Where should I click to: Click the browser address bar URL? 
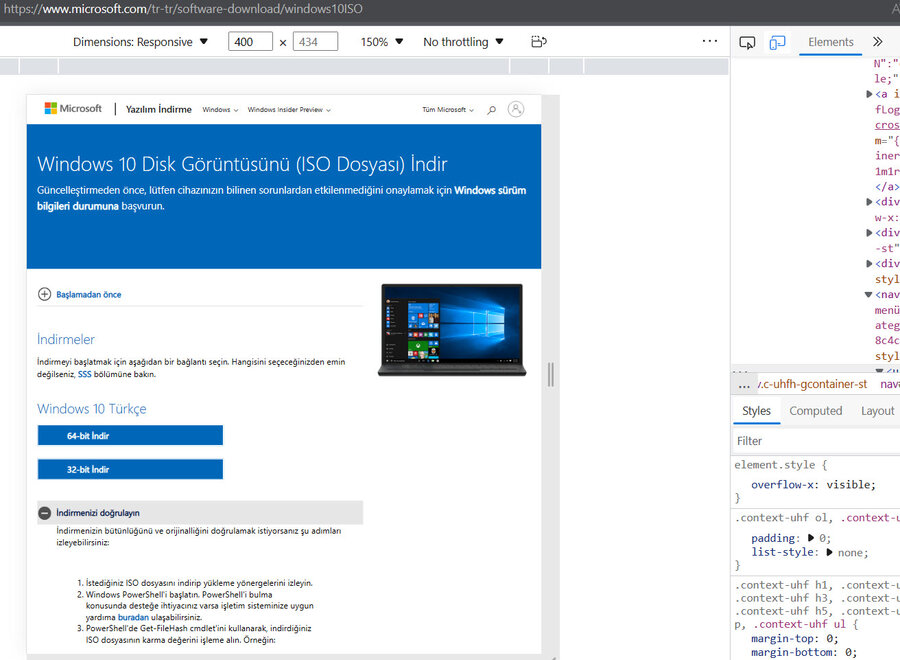pyautogui.click(x=183, y=9)
